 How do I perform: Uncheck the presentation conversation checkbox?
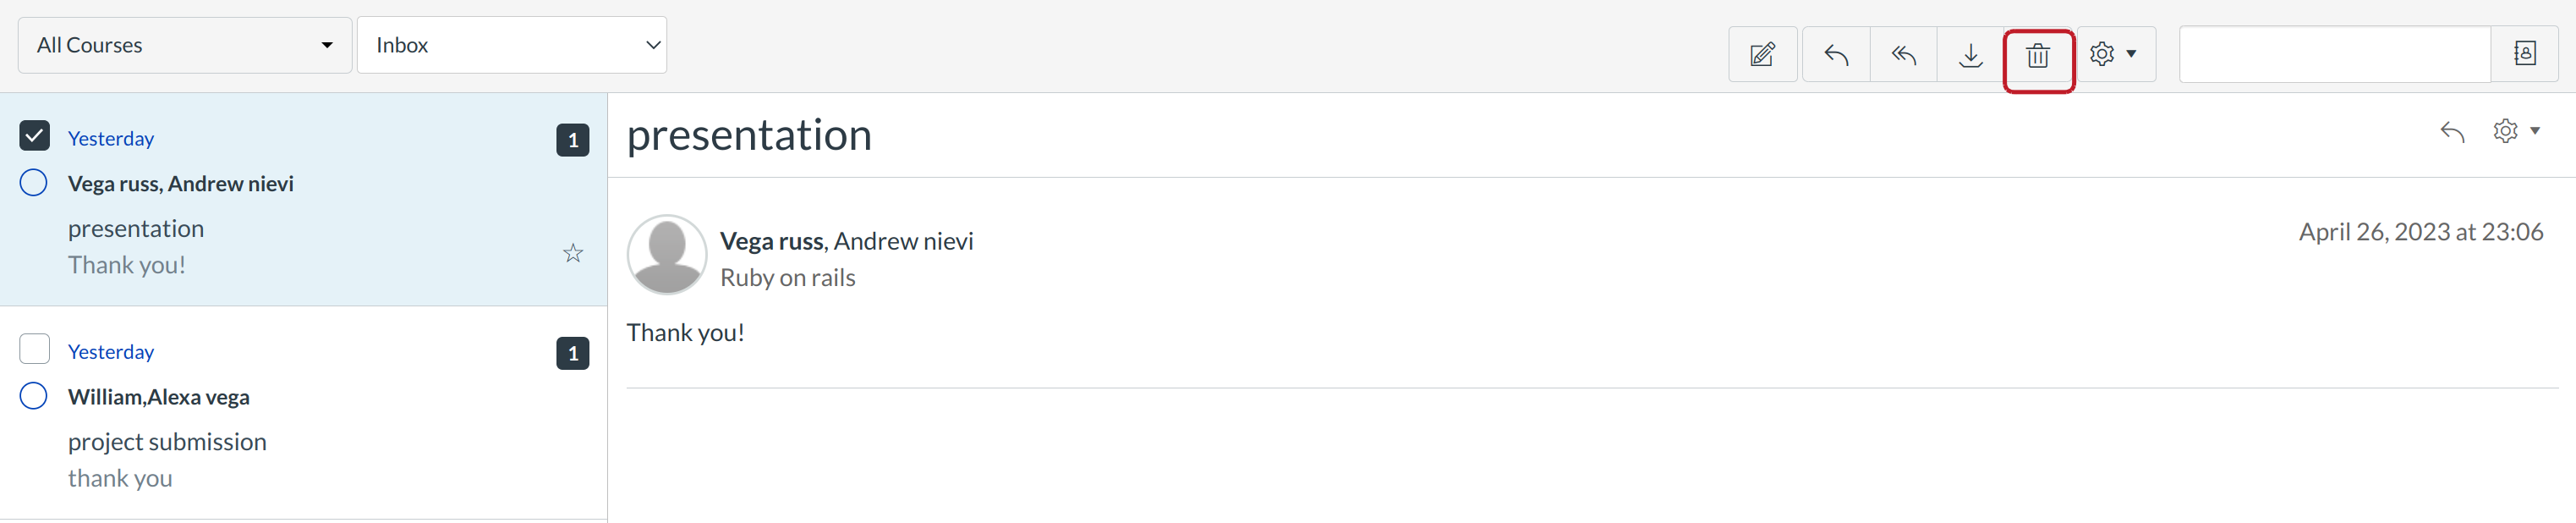click(x=35, y=136)
